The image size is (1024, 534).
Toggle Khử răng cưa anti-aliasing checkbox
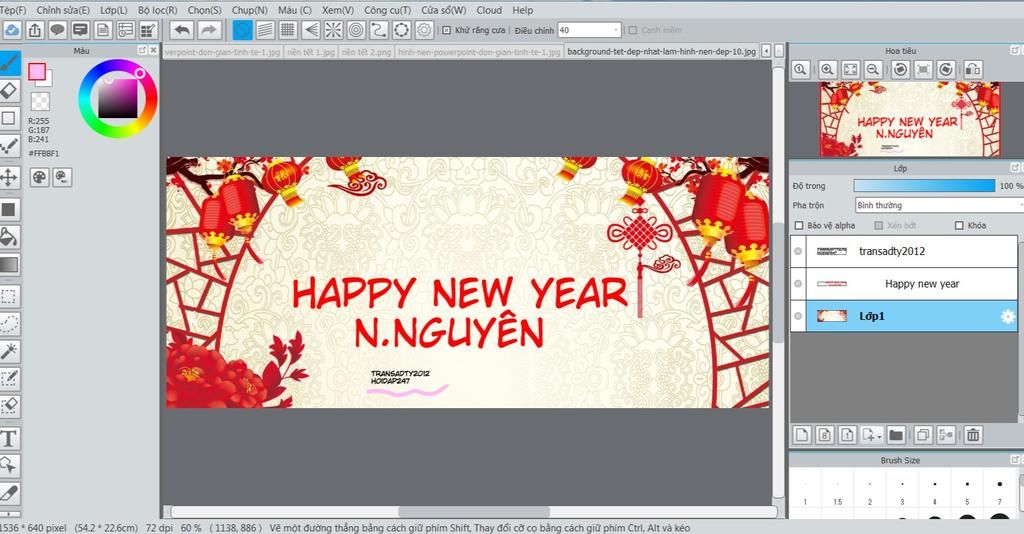coord(447,30)
